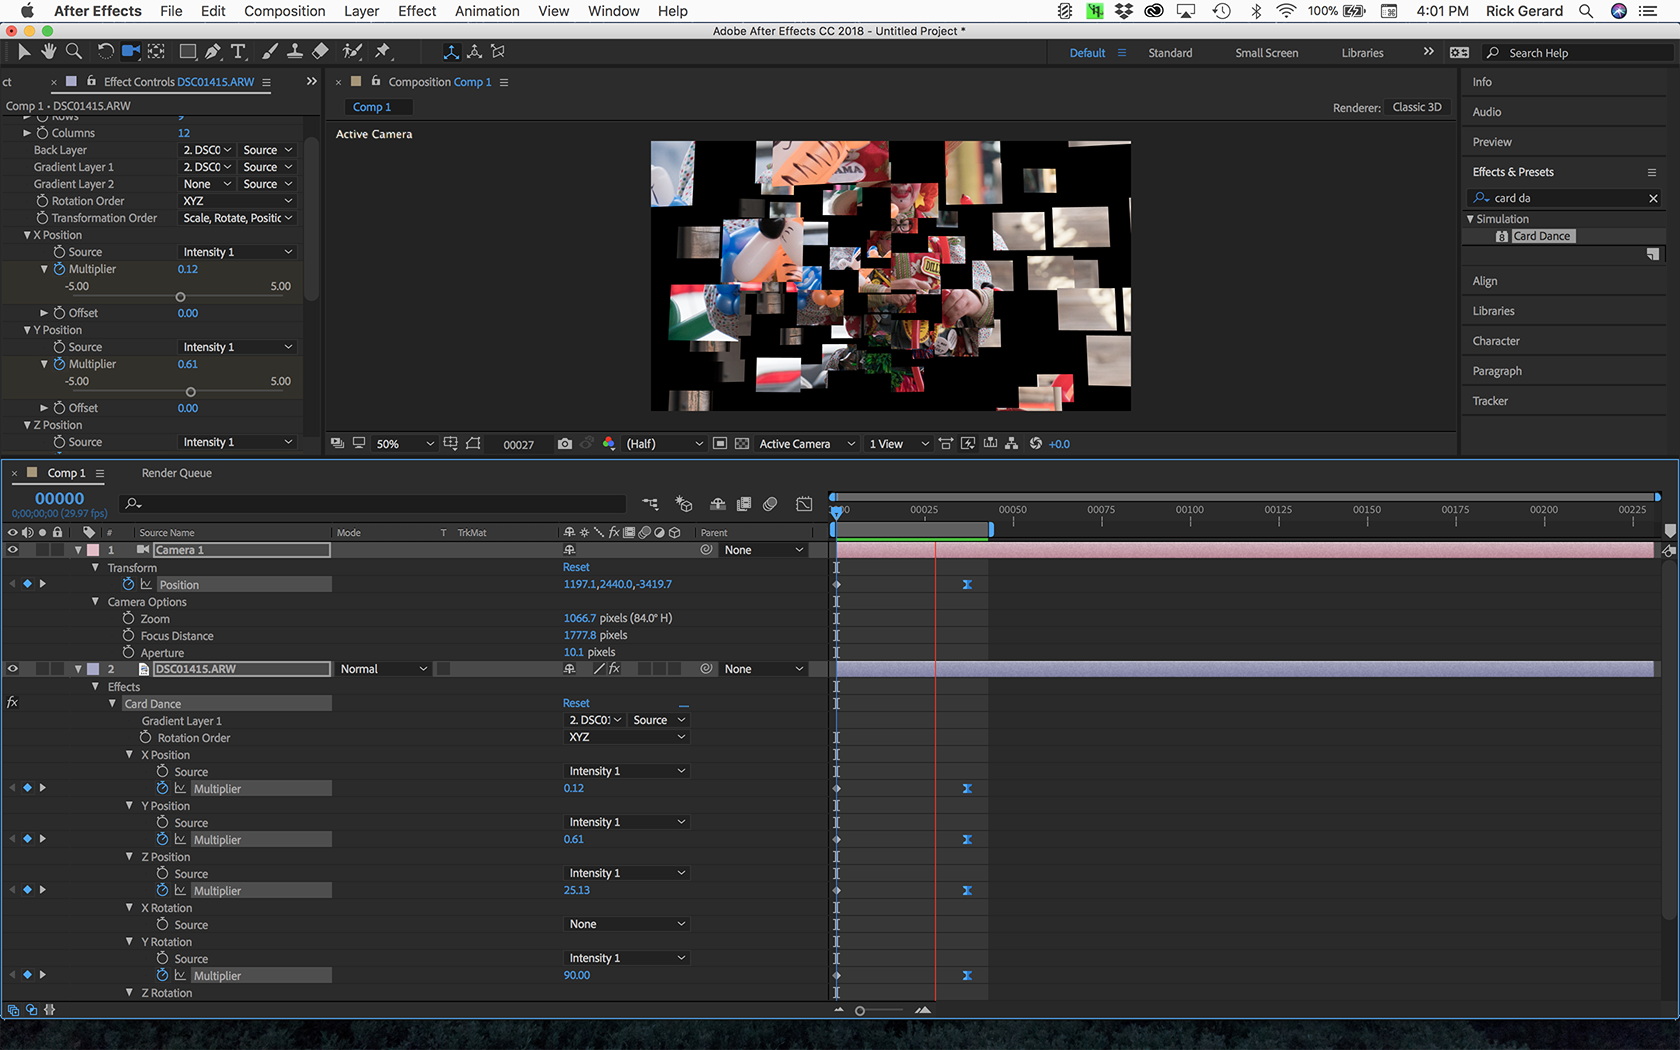Hide the DSC01415.ARW layer
The image size is (1680, 1050).
click(13, 669)
